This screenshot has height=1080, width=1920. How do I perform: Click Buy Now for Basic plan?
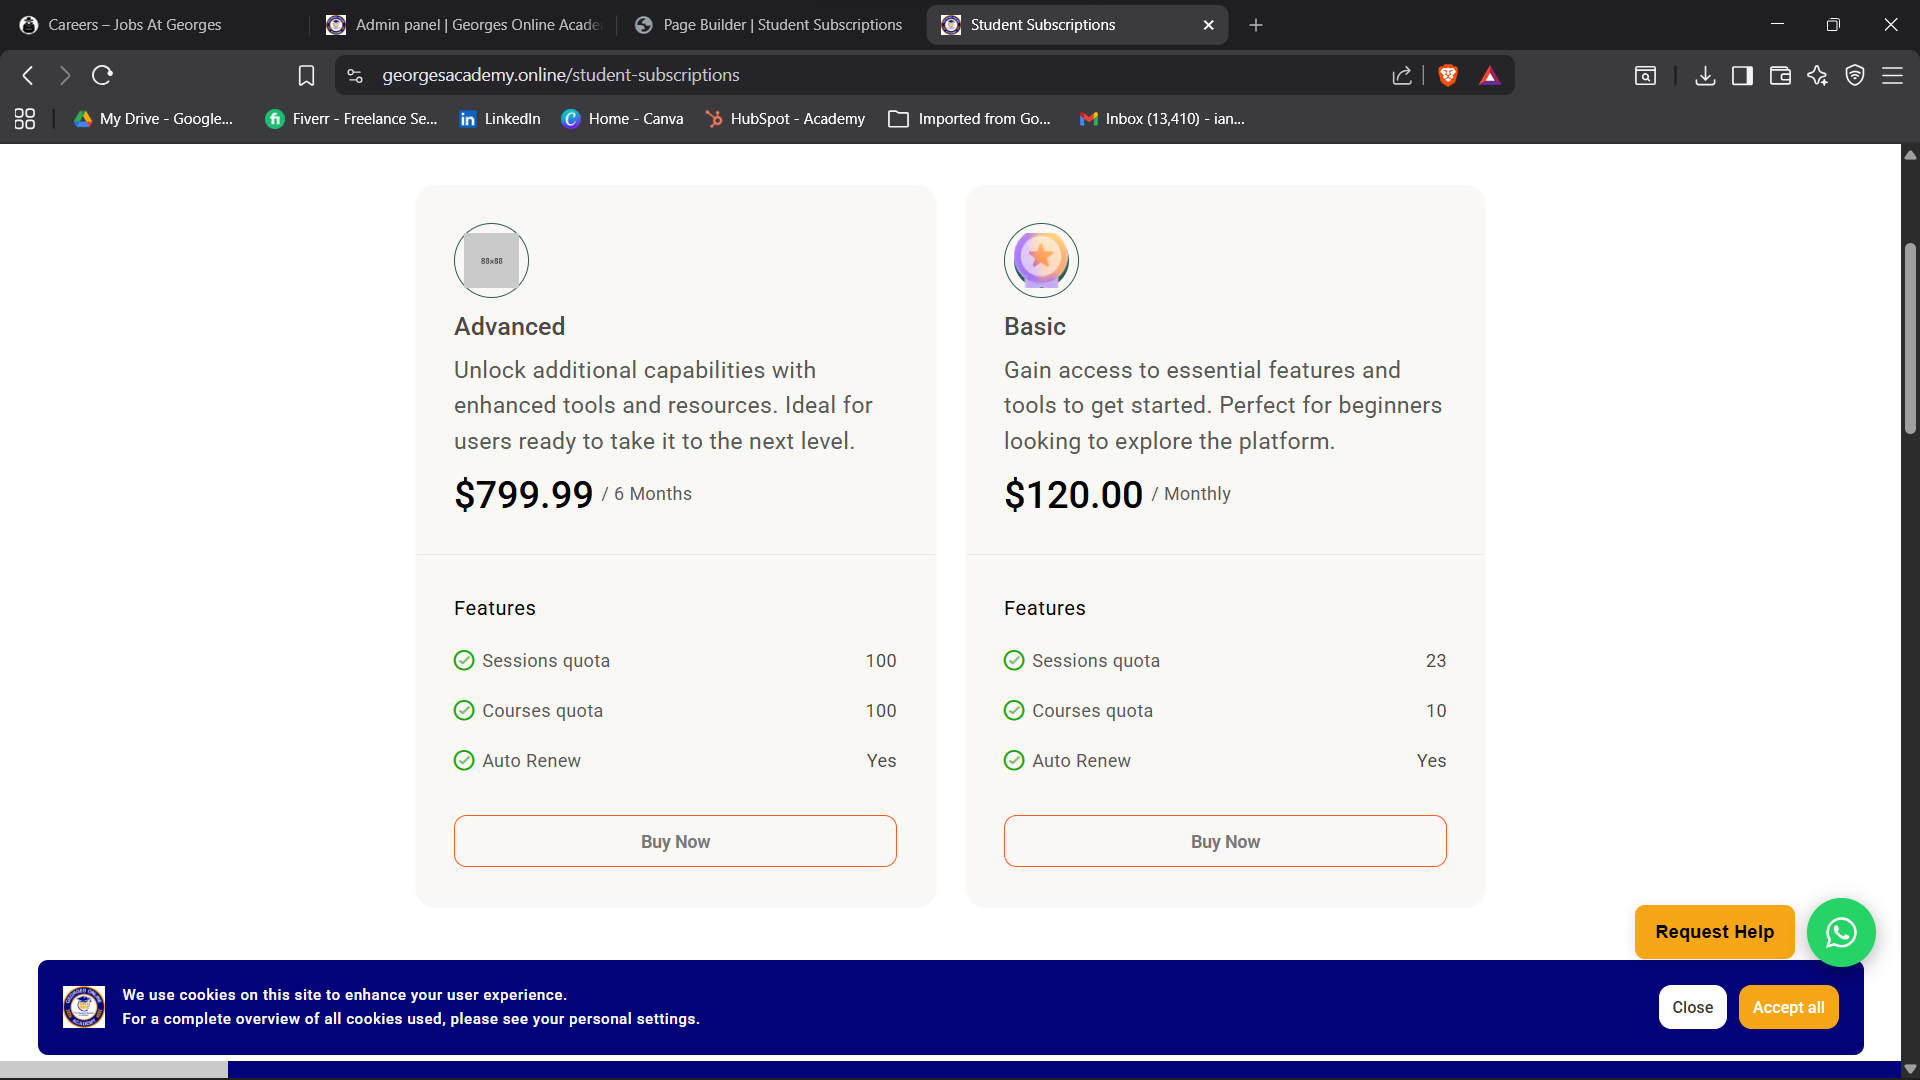click(1225, 841)
